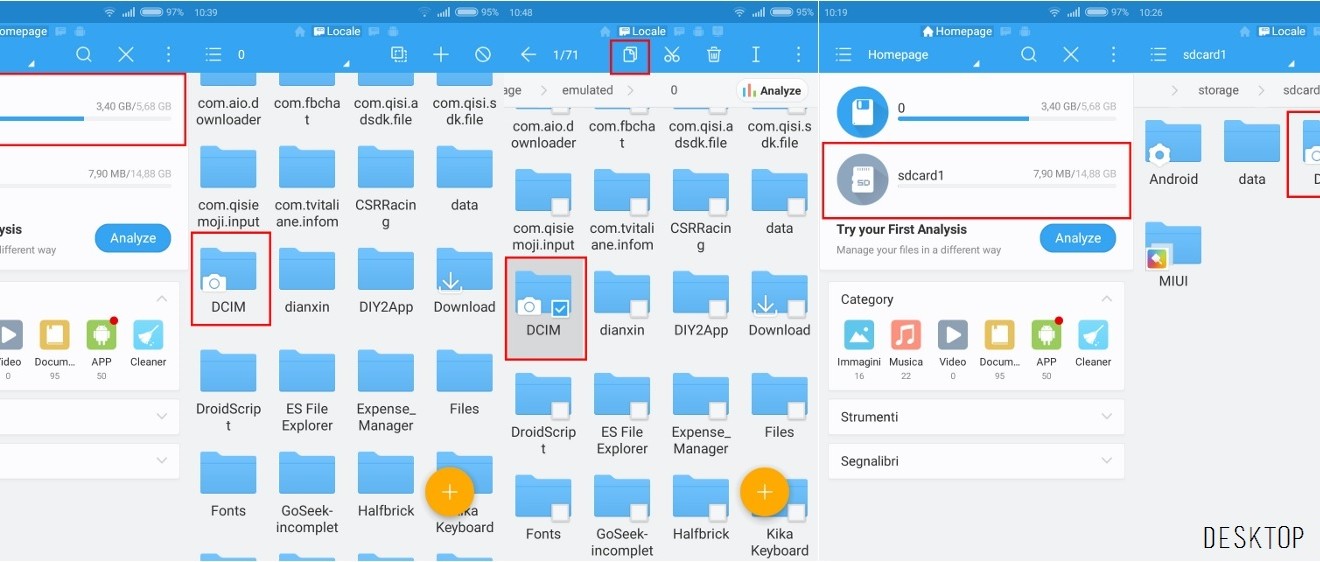Tap the 1/71 selection counter
The height and width of the screenshot is (562, 1320).
pyautogui.click(x=566, y=55)
